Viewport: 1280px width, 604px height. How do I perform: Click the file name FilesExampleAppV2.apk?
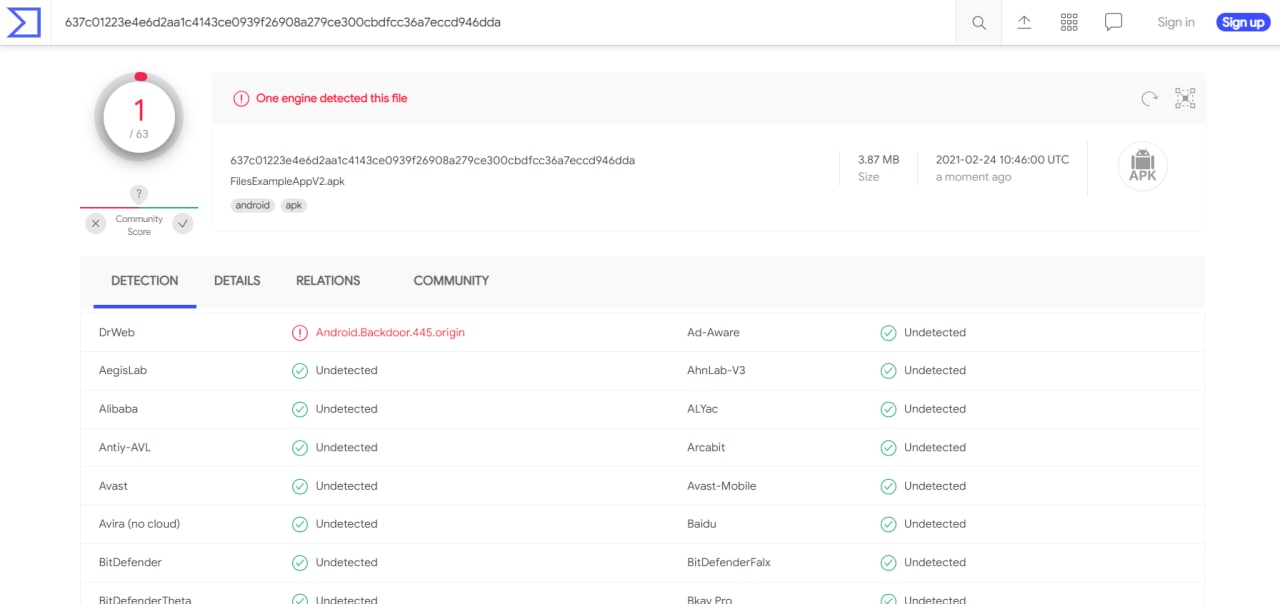click(x=287, y=182)
